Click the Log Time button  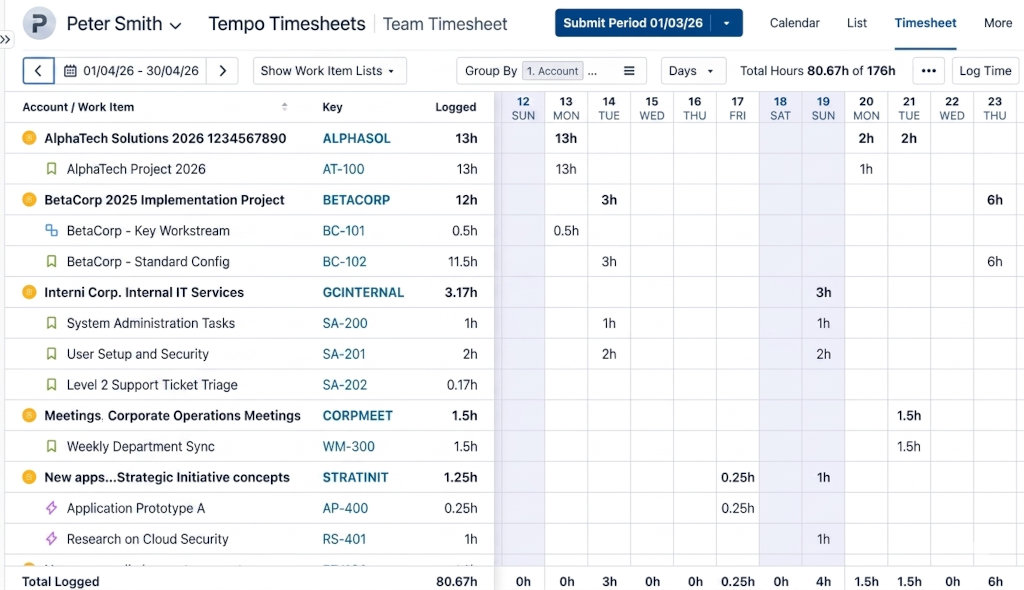click(x=985, y=71)
